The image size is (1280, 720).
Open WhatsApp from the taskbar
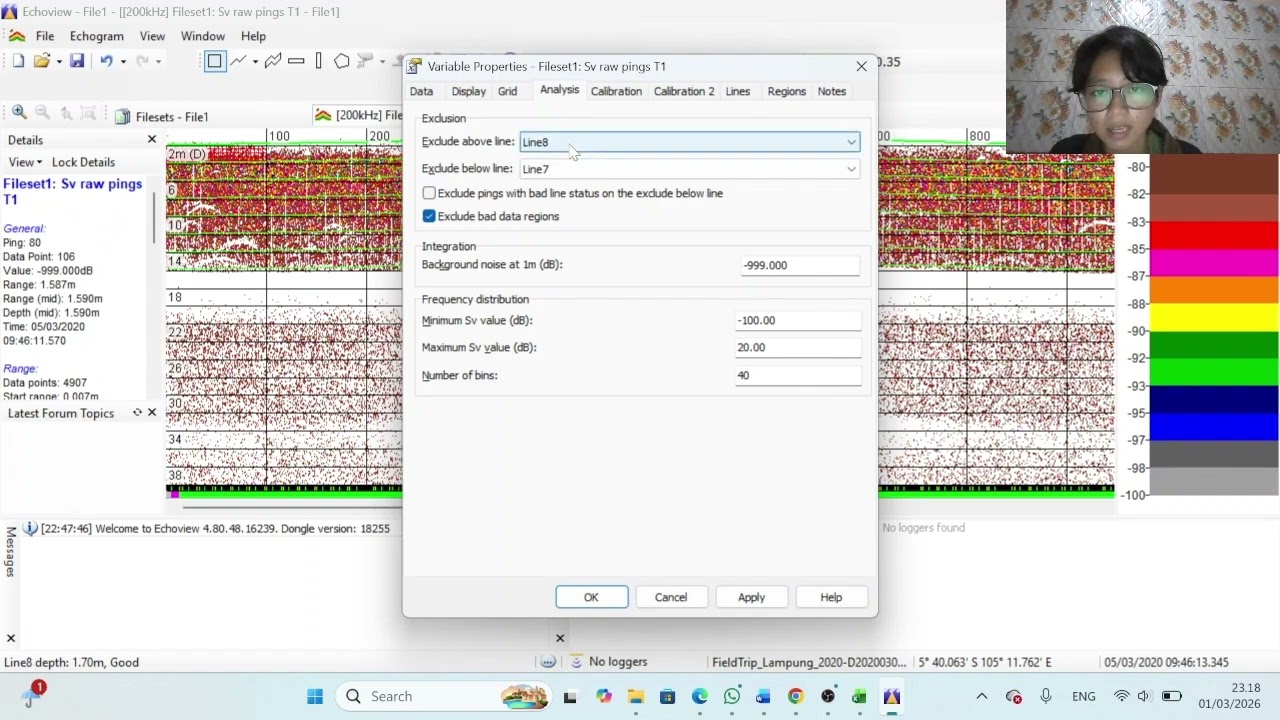point(732,696)
